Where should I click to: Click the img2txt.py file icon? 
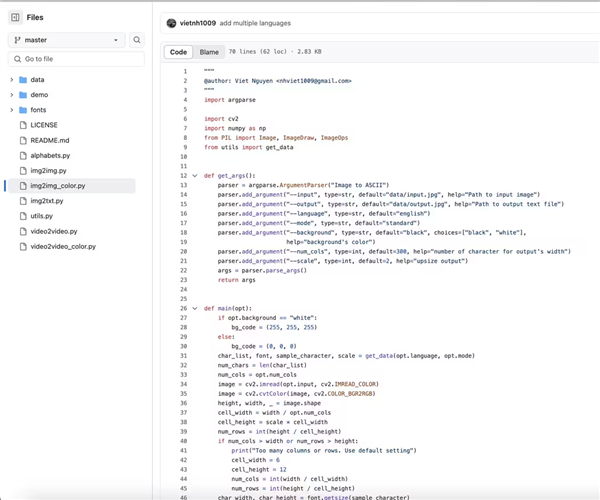coord(23,201)
